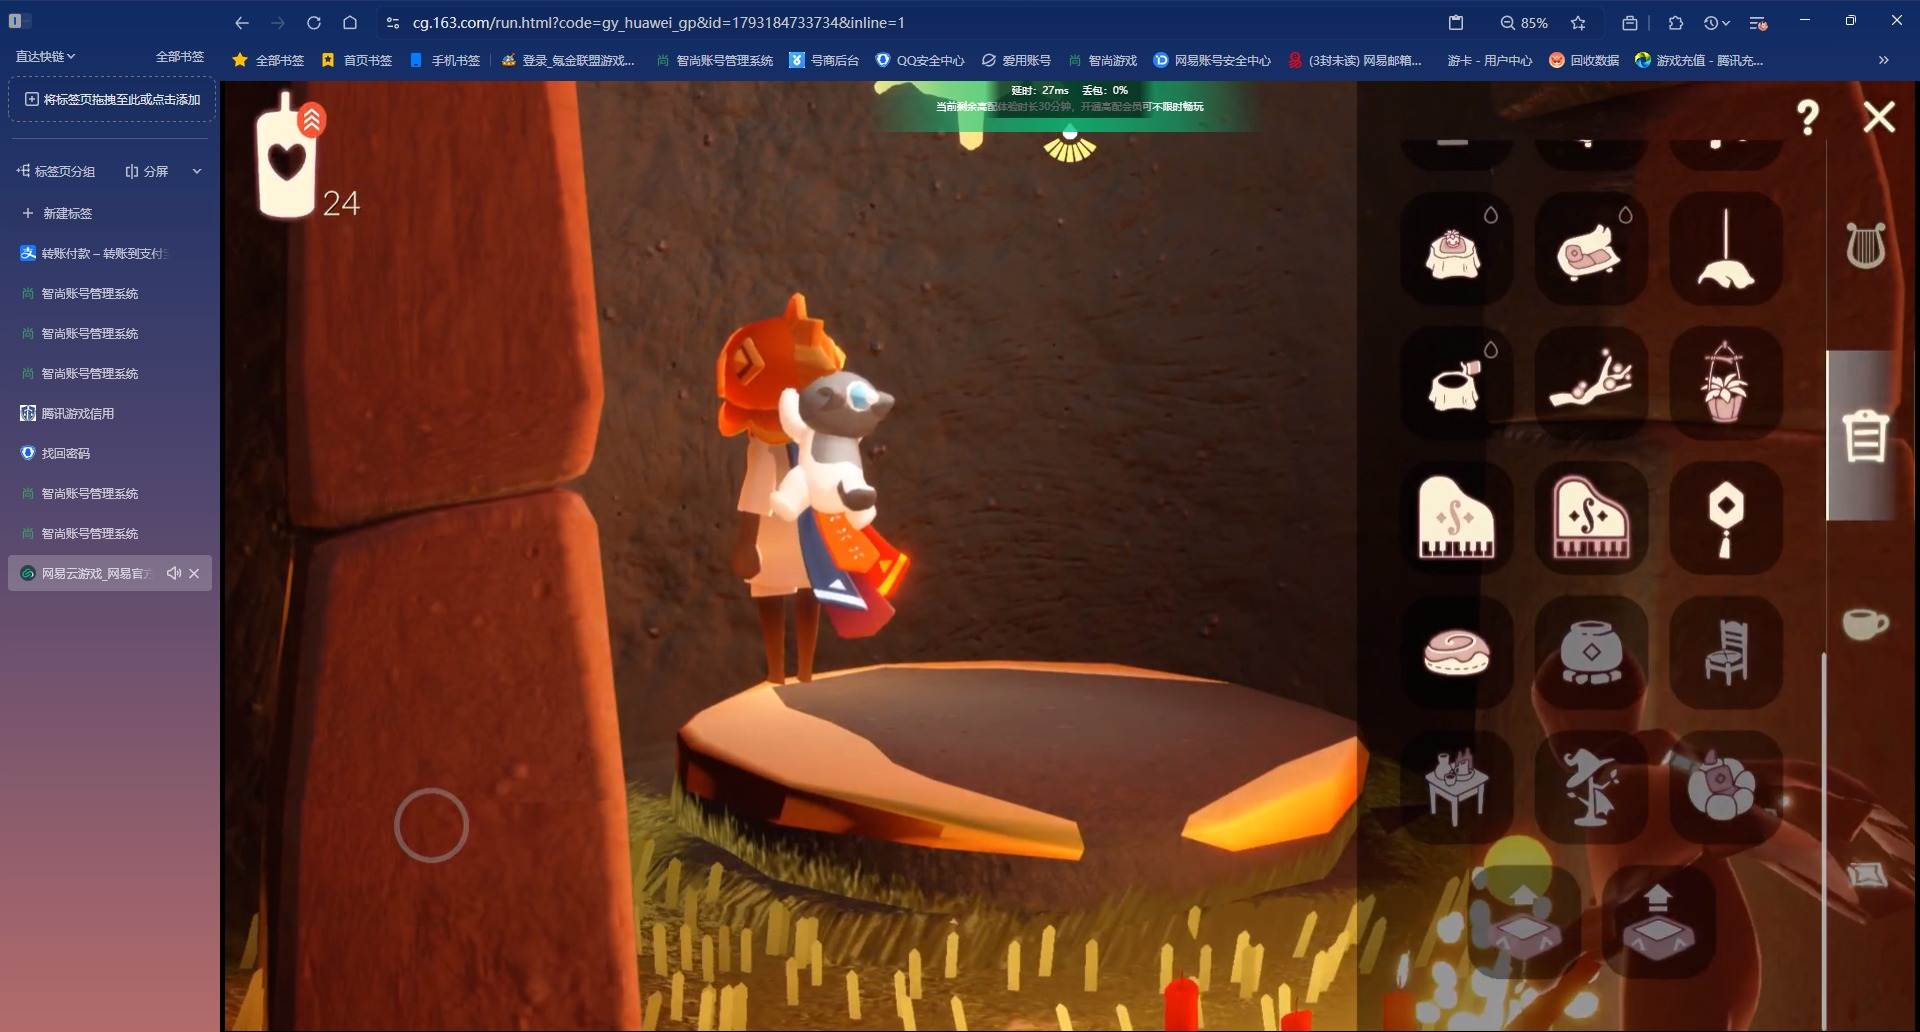This screenshot has height=1032, width=1920.
Task: Bookmark this page with the star
Action: 1578,22
